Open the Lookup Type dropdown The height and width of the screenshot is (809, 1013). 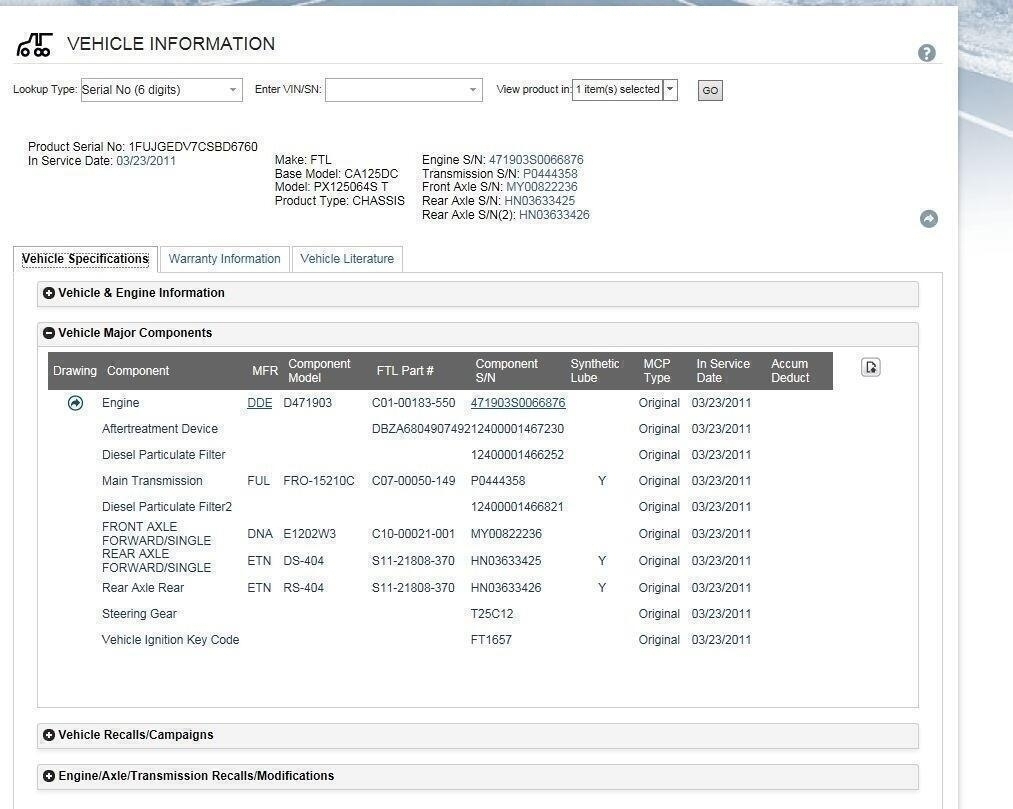(x=233, y=90)
